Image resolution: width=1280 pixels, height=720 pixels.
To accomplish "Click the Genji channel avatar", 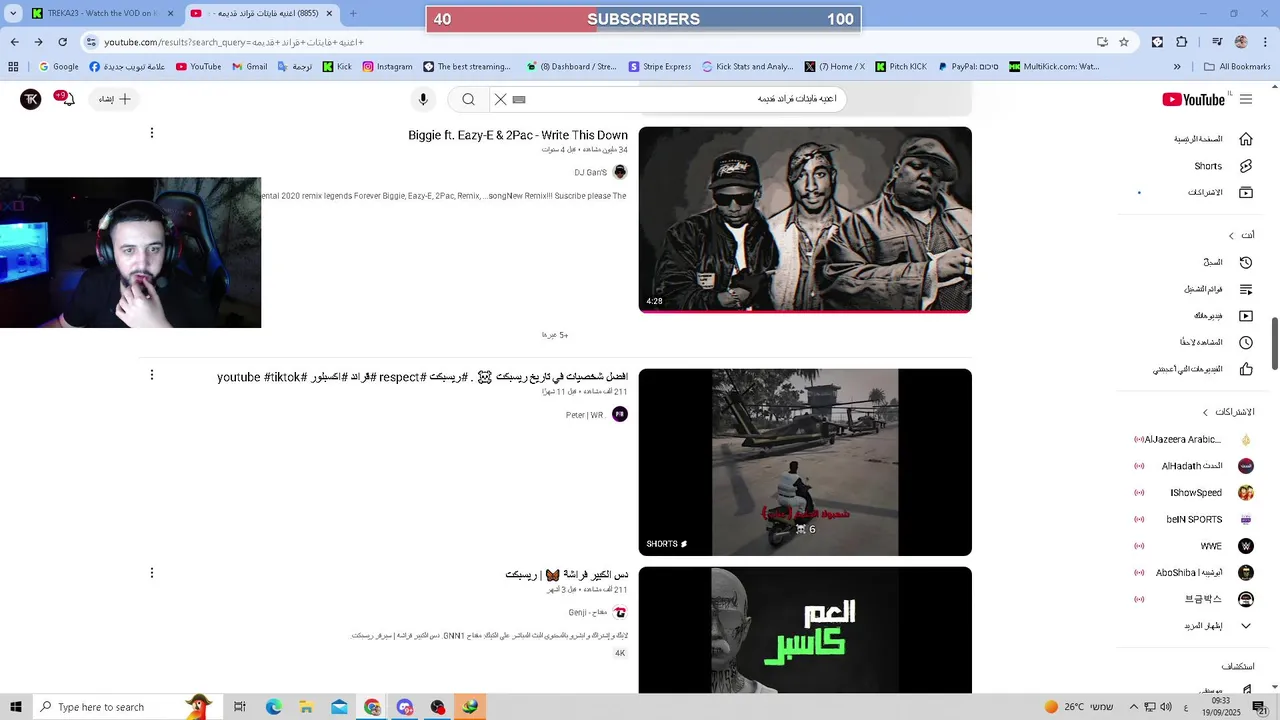I will 620,612.
